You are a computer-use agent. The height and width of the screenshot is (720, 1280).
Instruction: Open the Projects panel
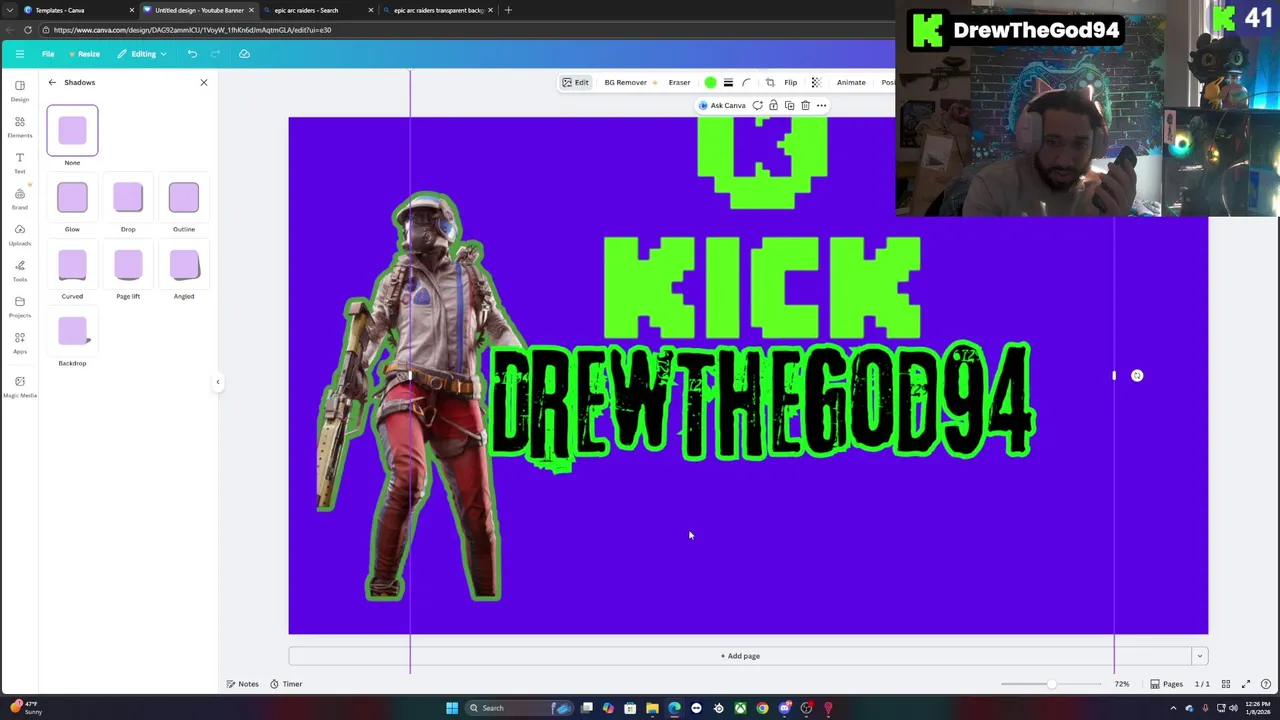[x=19, y=306]
